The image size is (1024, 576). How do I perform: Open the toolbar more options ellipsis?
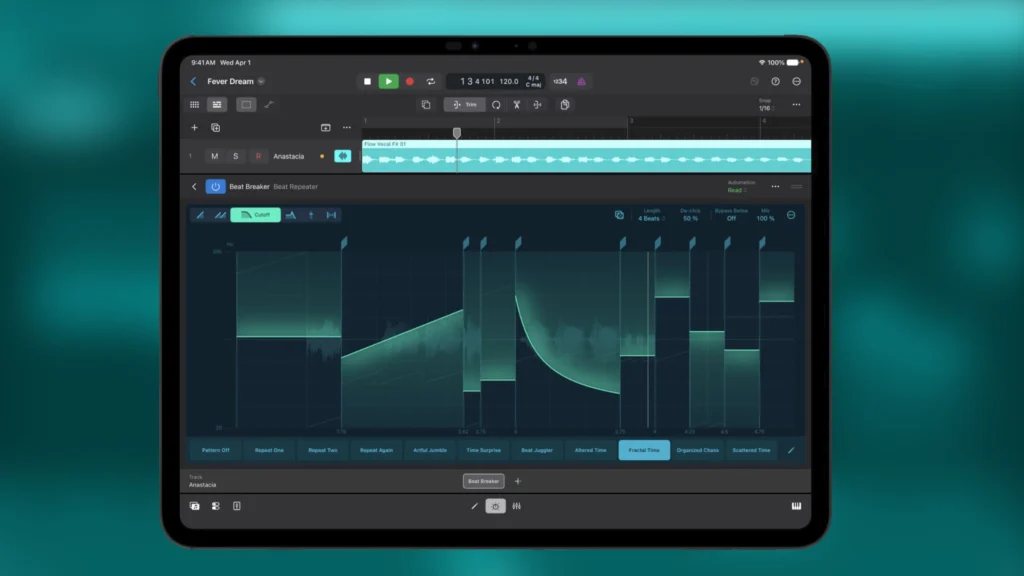796,104
